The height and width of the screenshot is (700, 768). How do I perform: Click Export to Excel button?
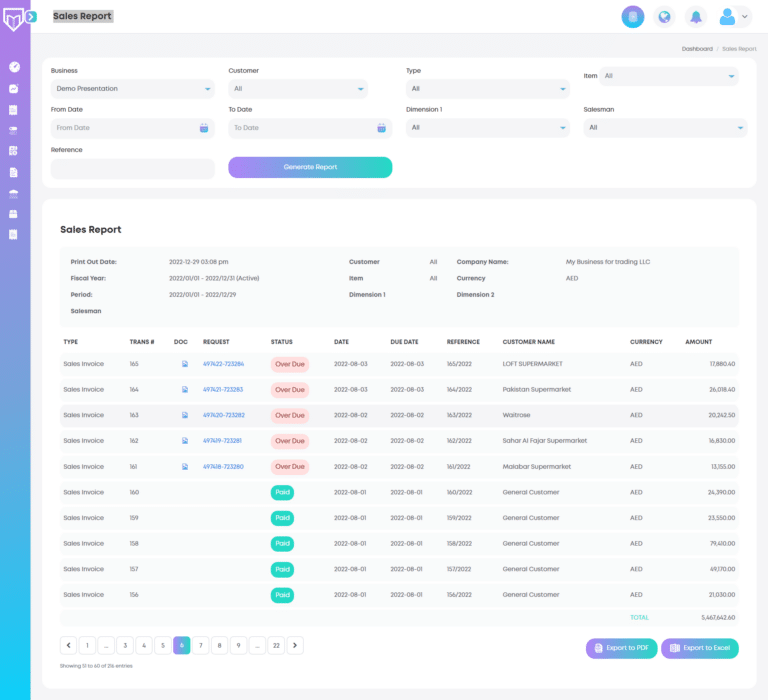tap(699, 649)
